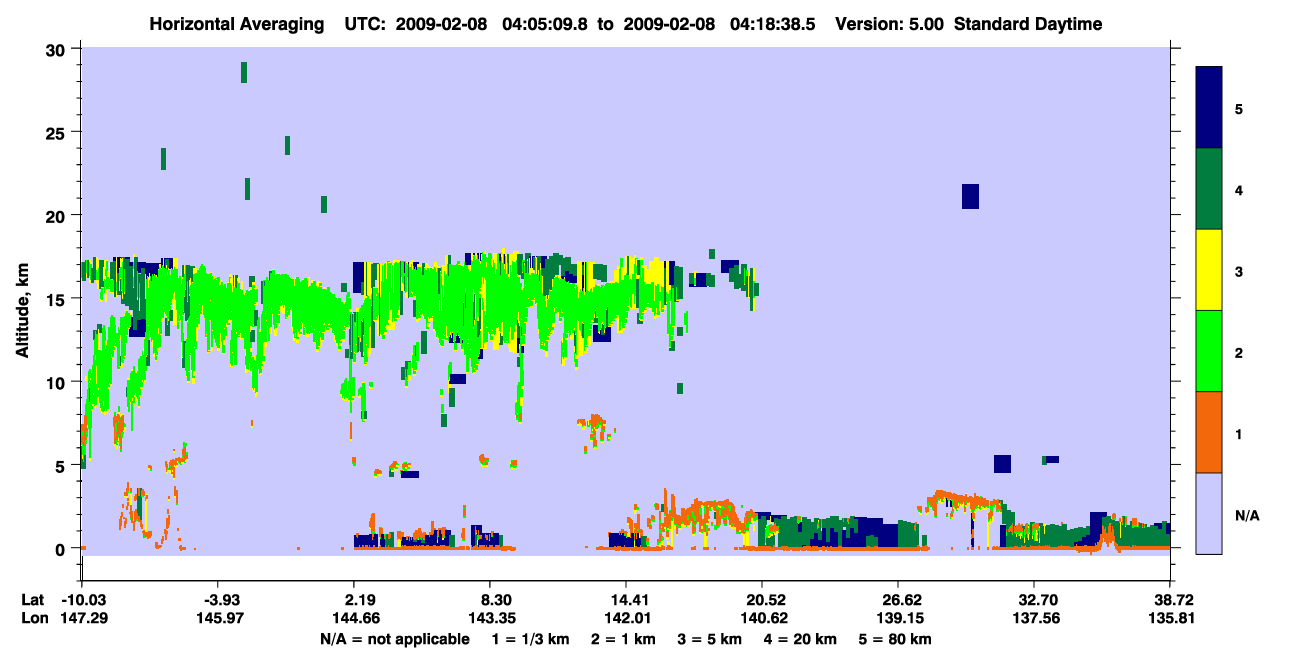Click the dark blue level 5 colorbar segment
The height and width of the screenshot is (667, 1300).
(x=1209, y=107)
